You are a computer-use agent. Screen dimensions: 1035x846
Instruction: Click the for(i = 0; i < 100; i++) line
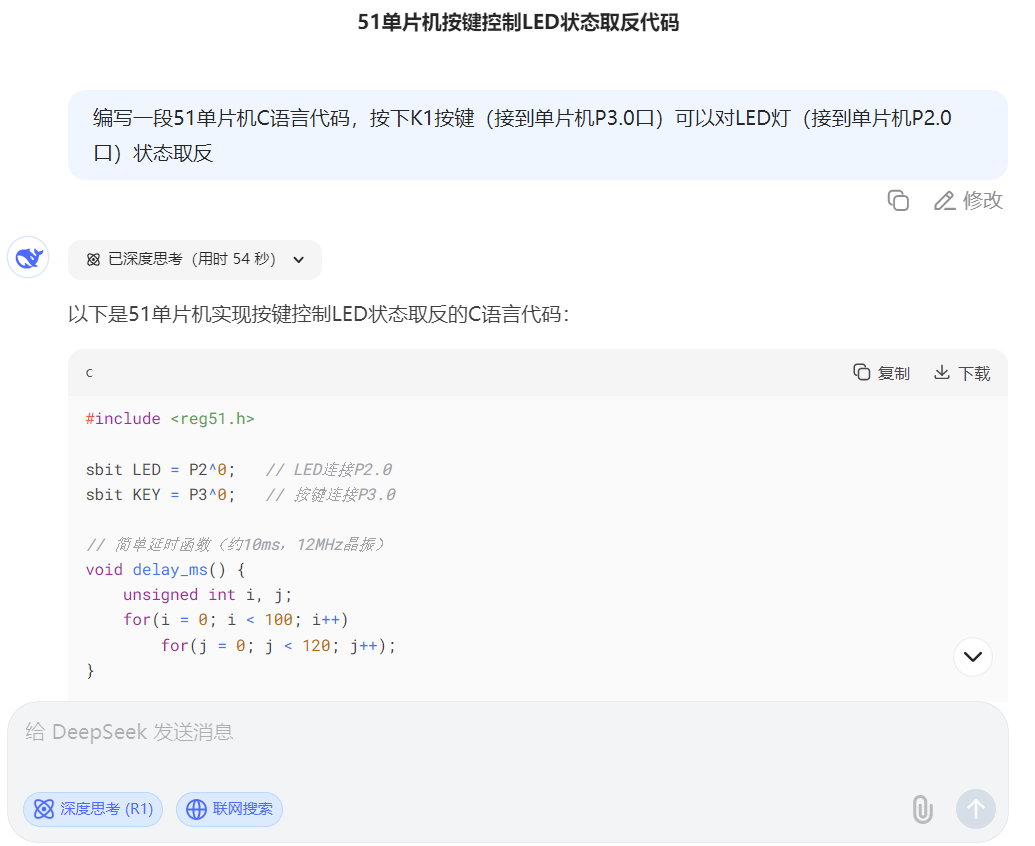236,620
